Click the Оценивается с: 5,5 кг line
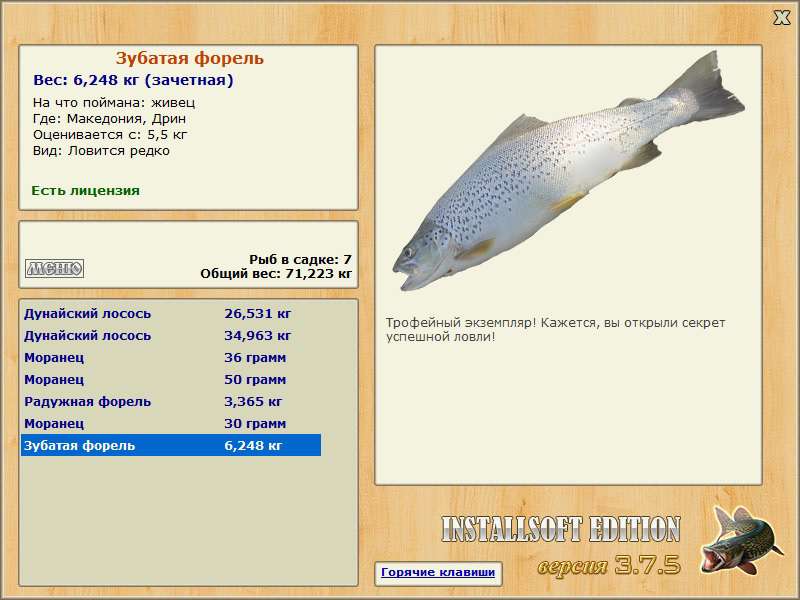Viewport: 800px width, 600px height. click(110, 135)
